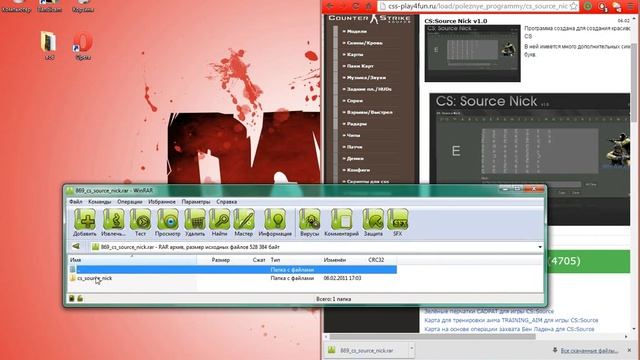Launch the Мастер (Wizard) tool
640x360 pixels.
tap(244, 222)
